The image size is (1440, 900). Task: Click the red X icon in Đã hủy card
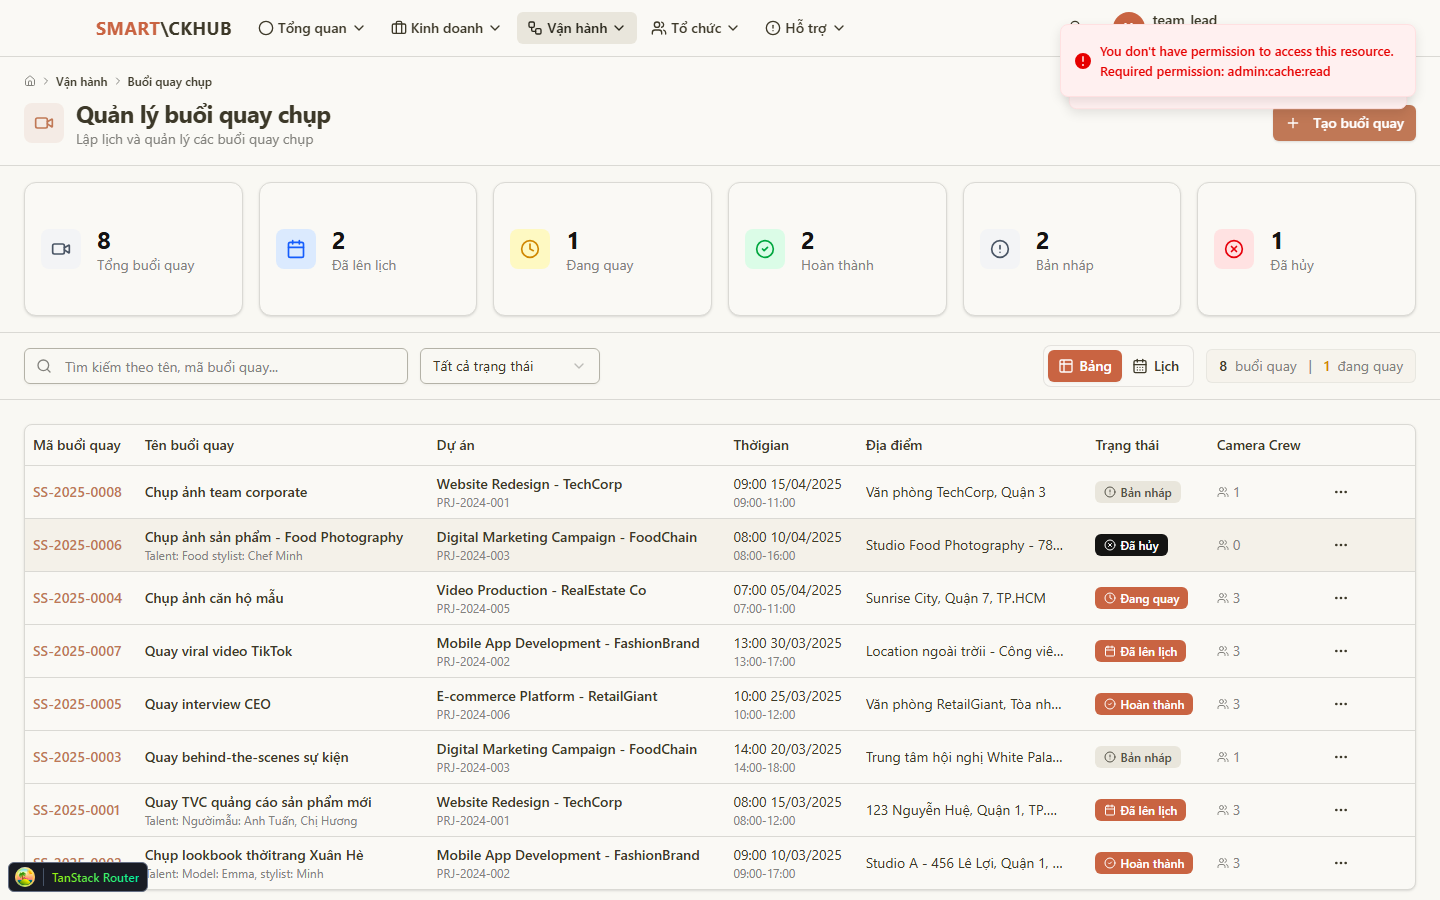coord(1234,249)
